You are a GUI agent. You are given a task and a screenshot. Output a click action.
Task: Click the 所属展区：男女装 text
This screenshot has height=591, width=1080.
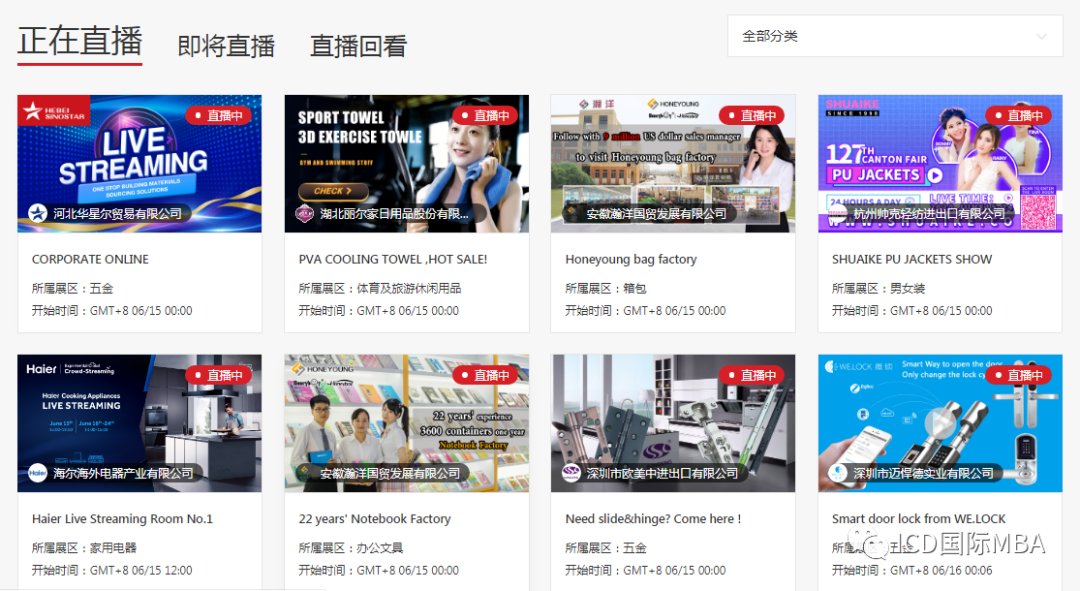[x=878, y=288]
